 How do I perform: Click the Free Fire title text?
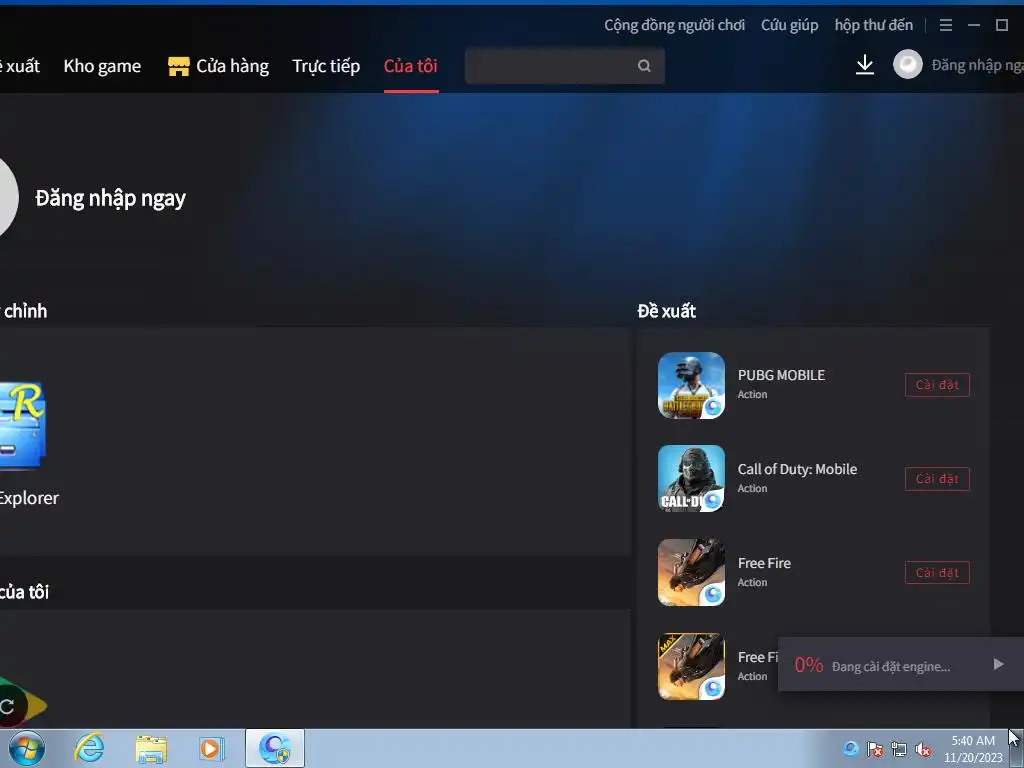[764, 564]
